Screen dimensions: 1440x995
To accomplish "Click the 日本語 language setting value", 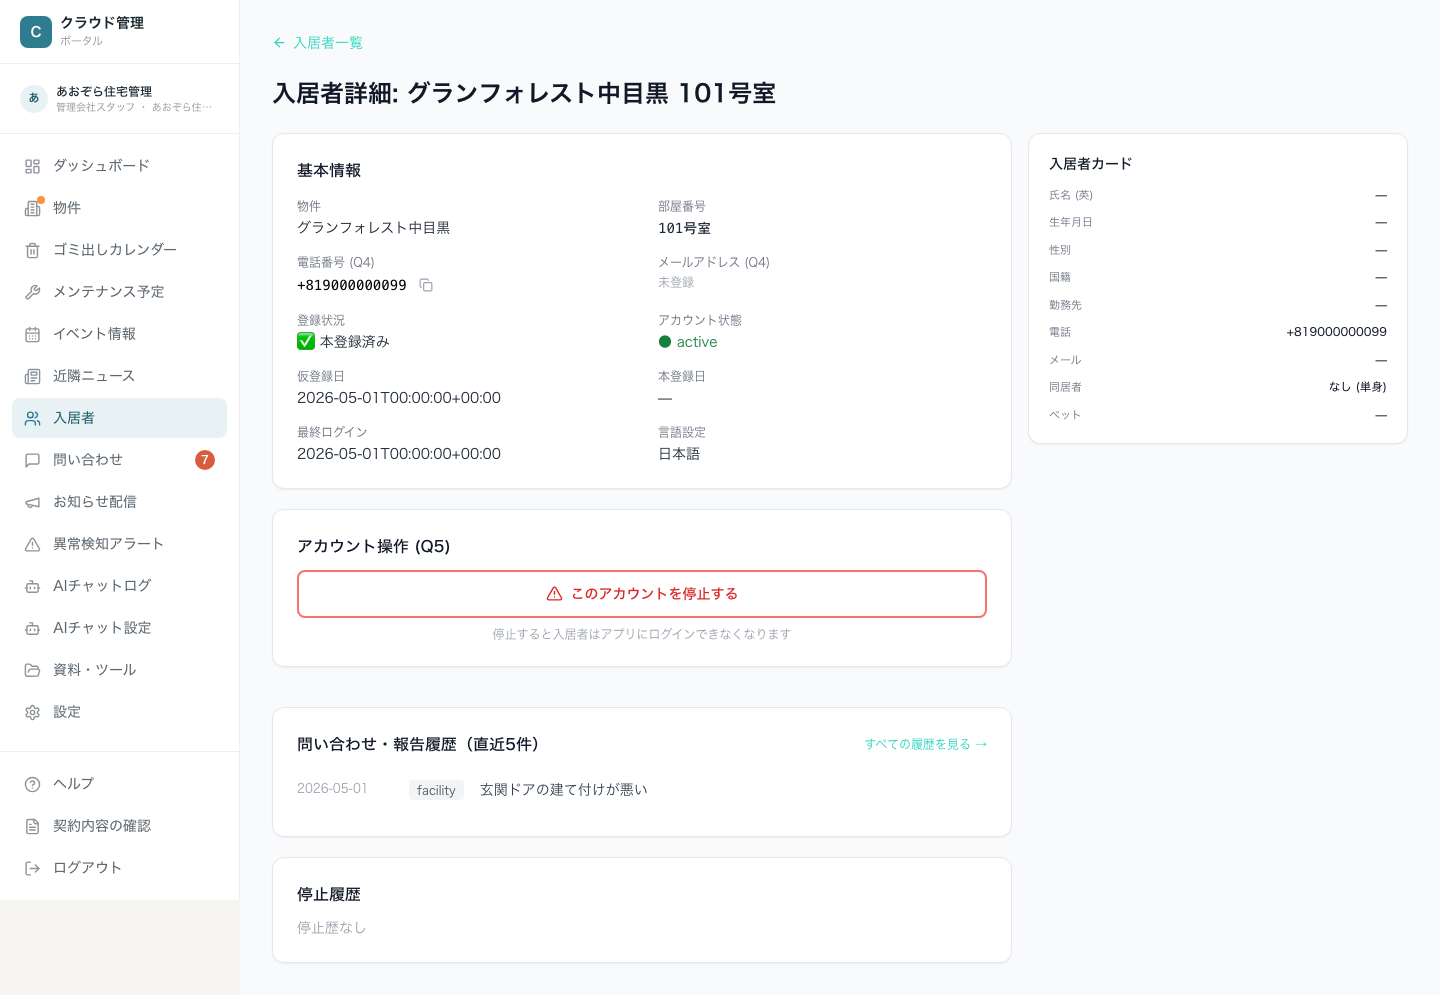I will (679, 454).
